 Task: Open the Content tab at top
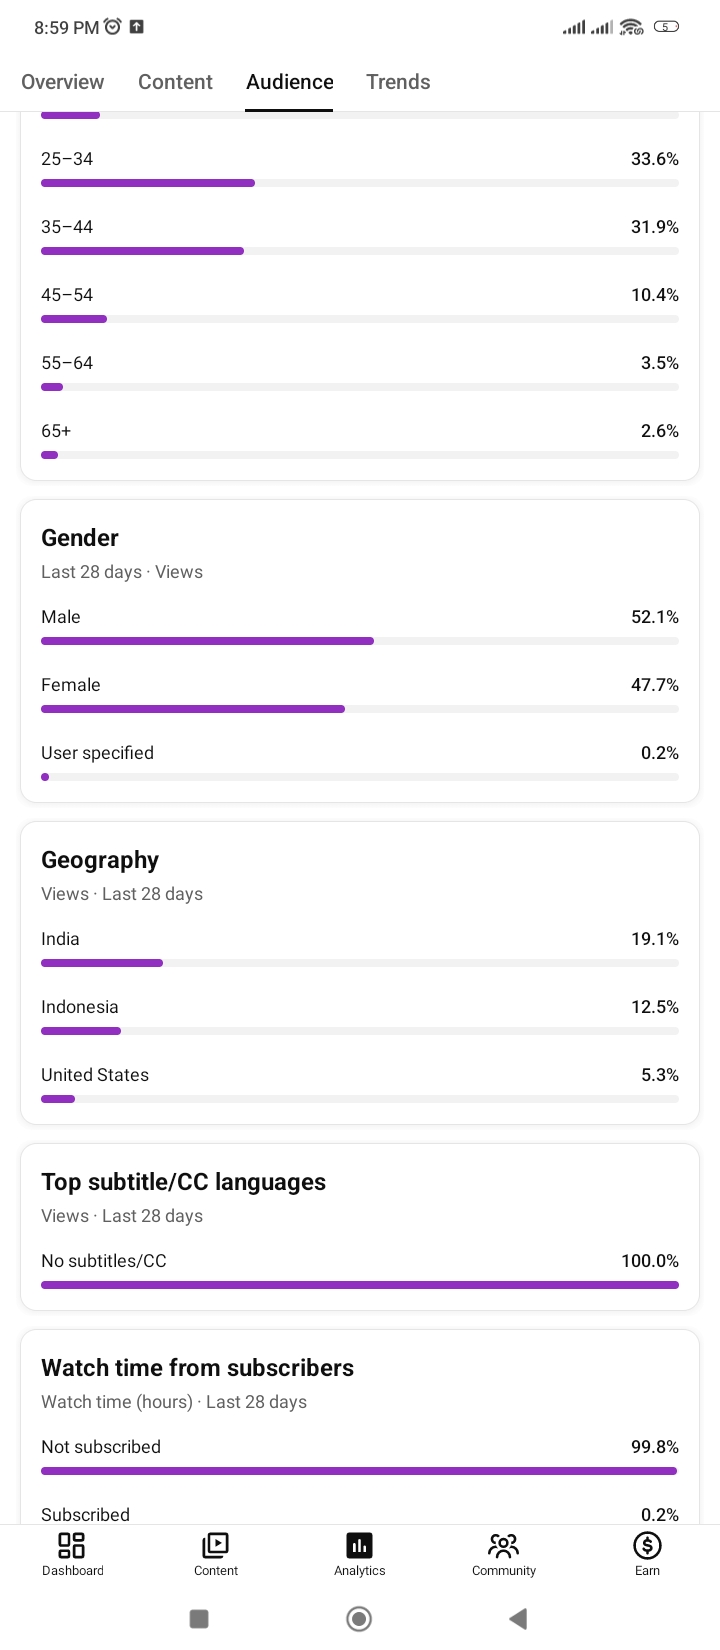(x=175, y=82)
